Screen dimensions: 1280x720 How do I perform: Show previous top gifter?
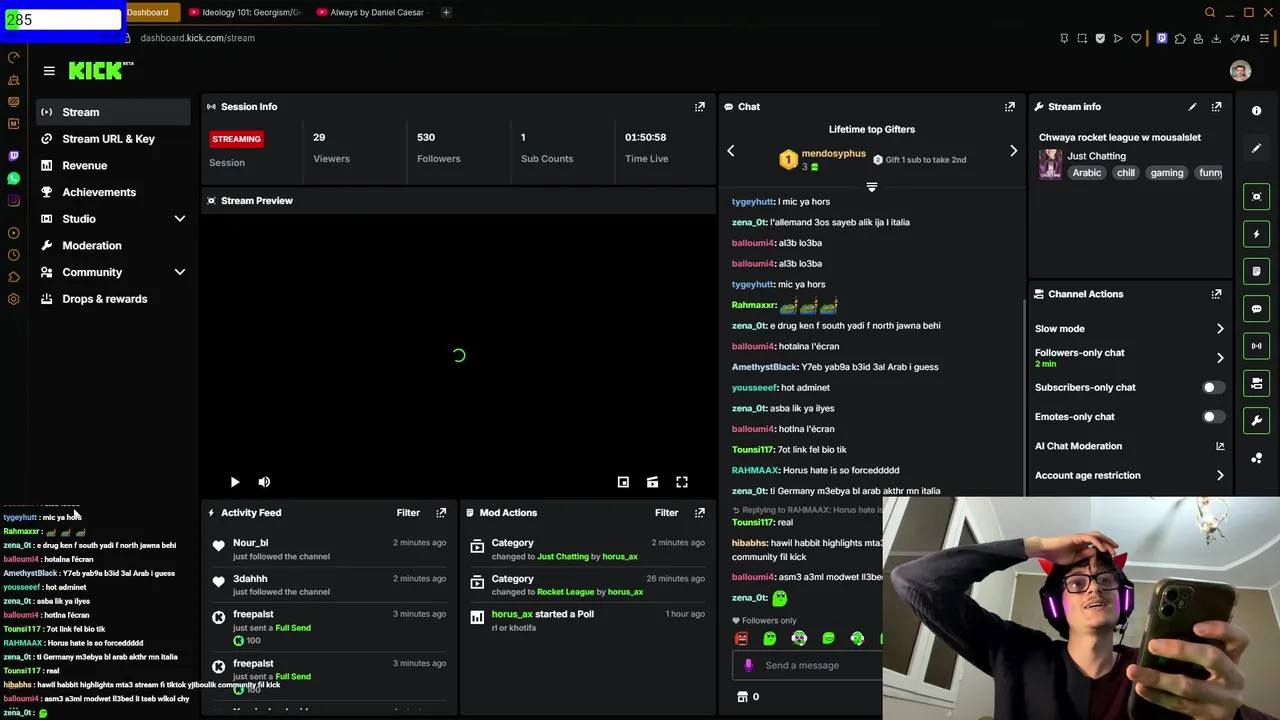(x=731, y=151)
